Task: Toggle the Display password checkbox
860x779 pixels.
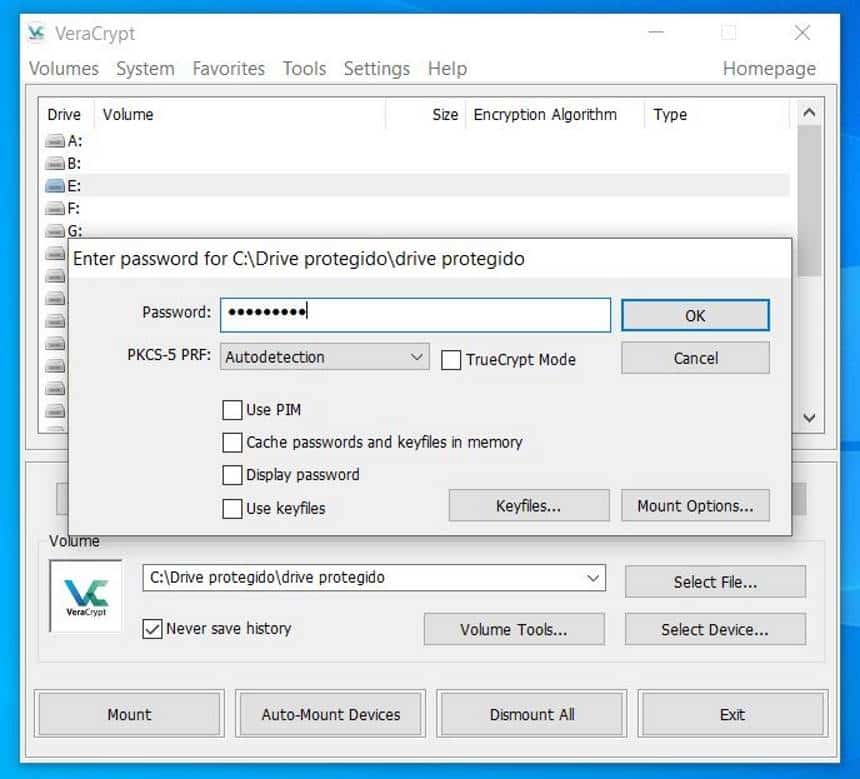Action: click(232, 475)
